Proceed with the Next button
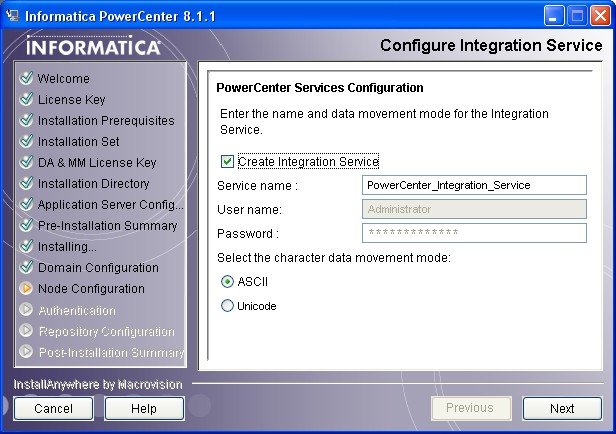 tap(562, 408)
